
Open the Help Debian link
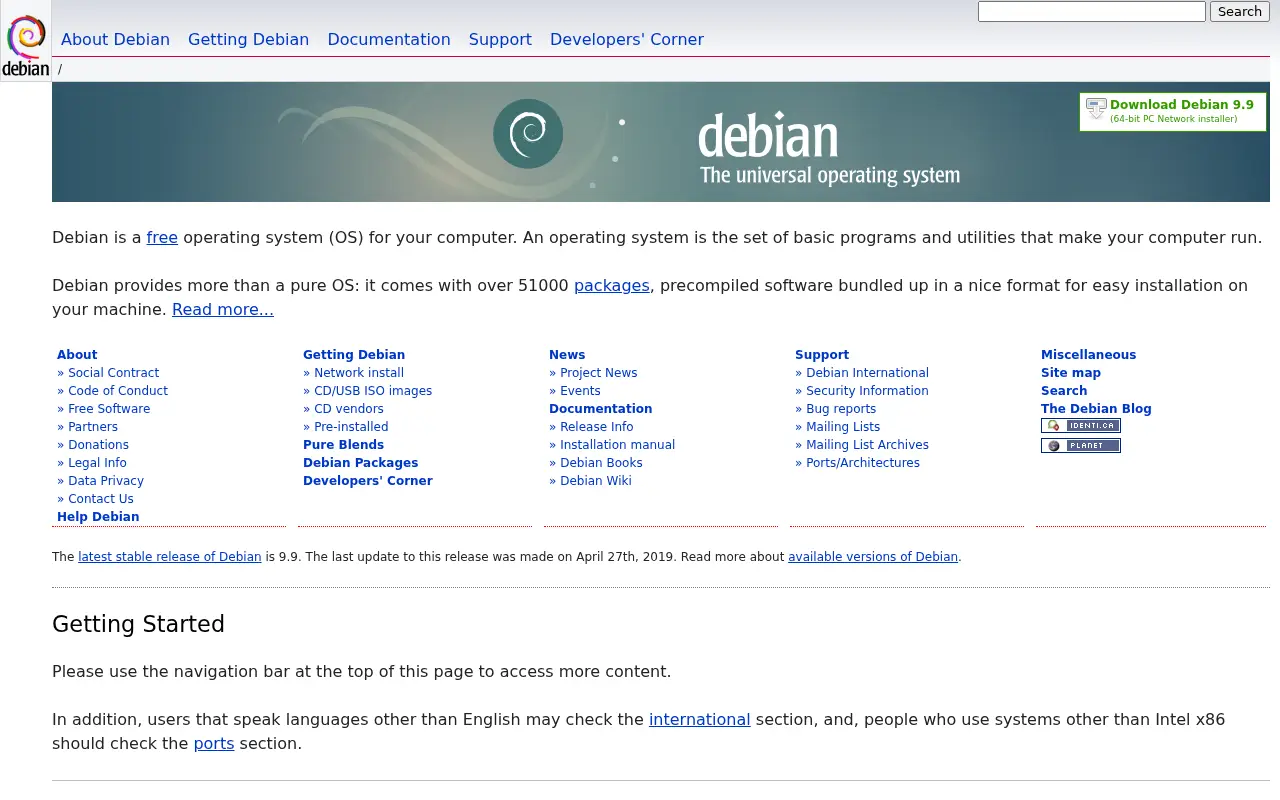point(98,517)
